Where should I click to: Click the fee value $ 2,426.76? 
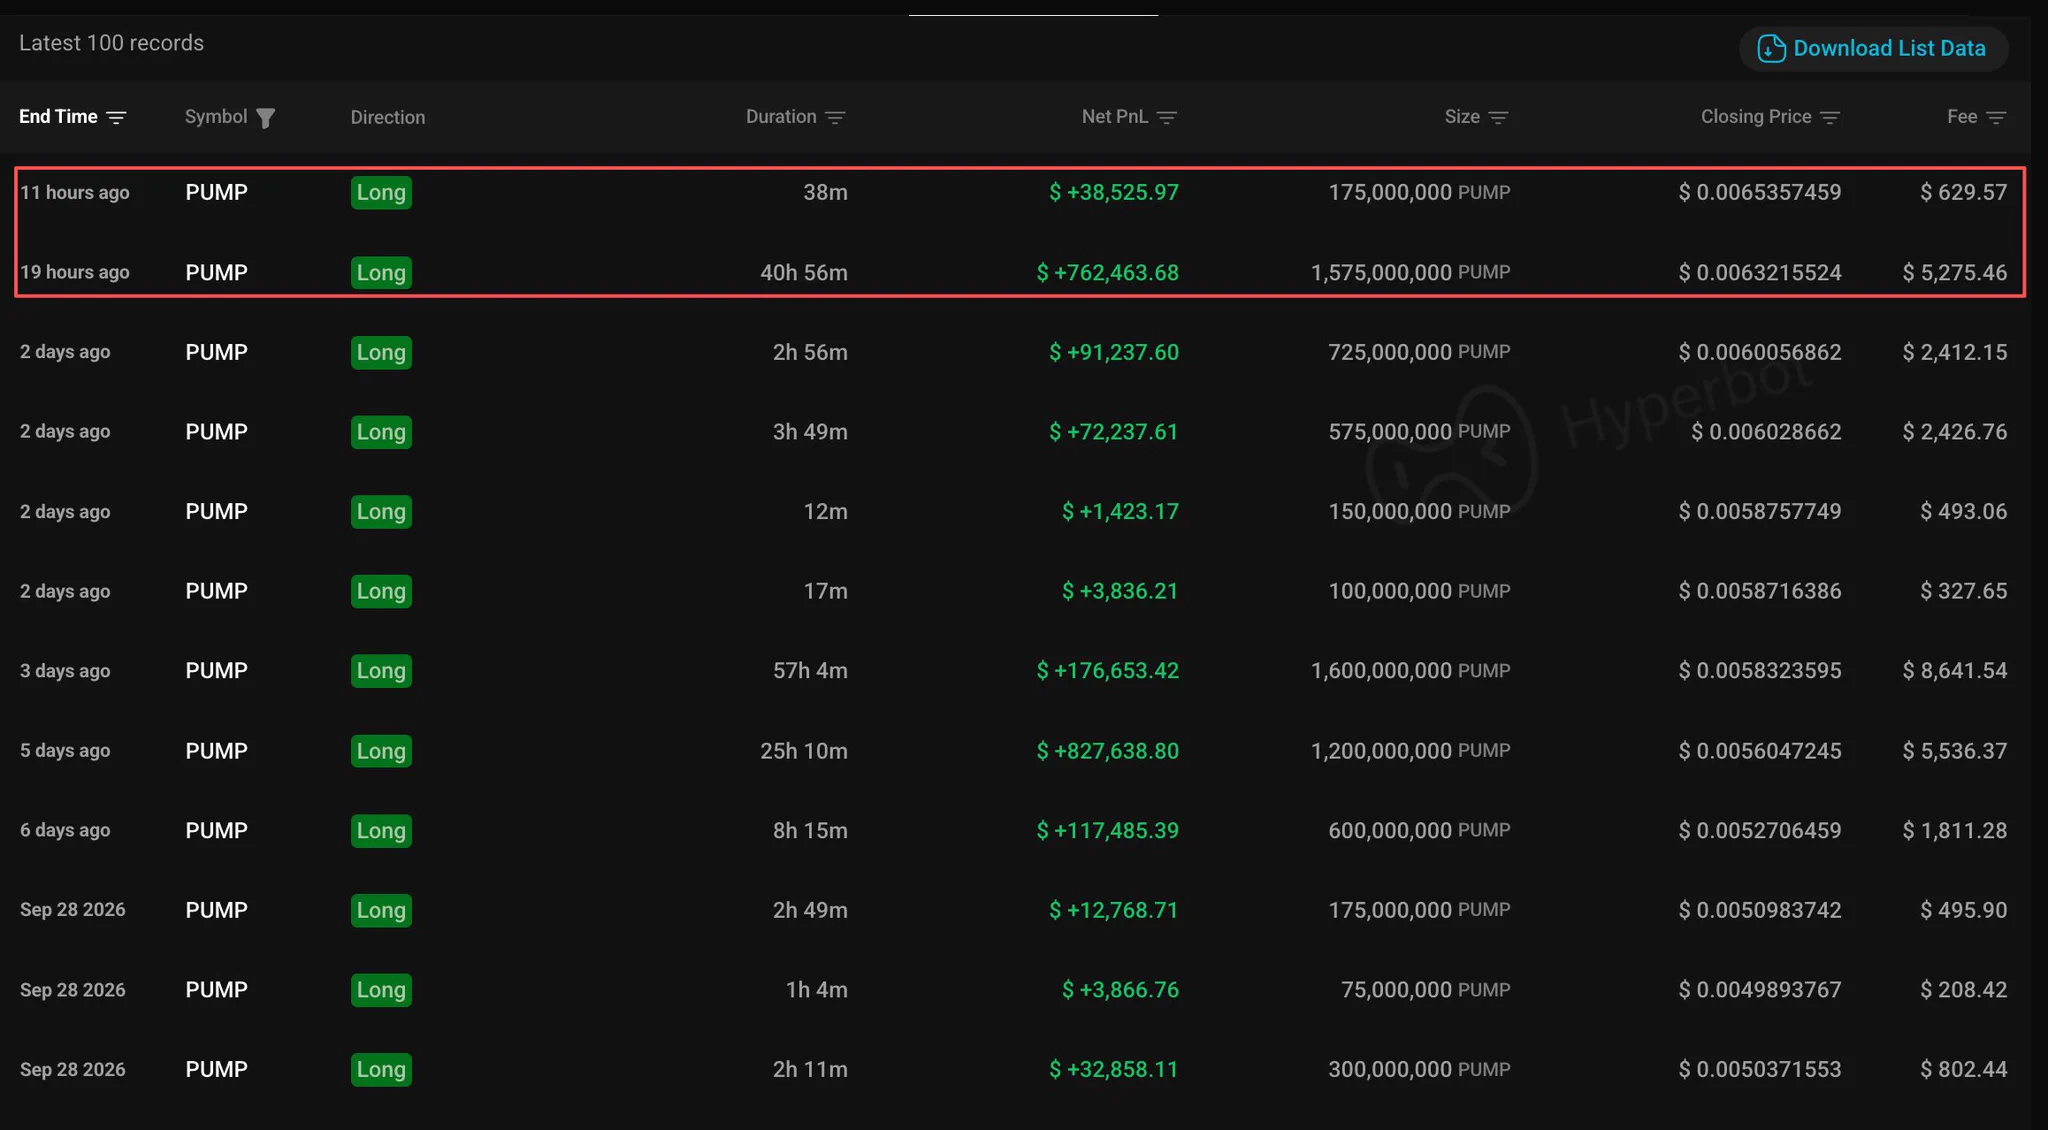tap(1955, 432)
